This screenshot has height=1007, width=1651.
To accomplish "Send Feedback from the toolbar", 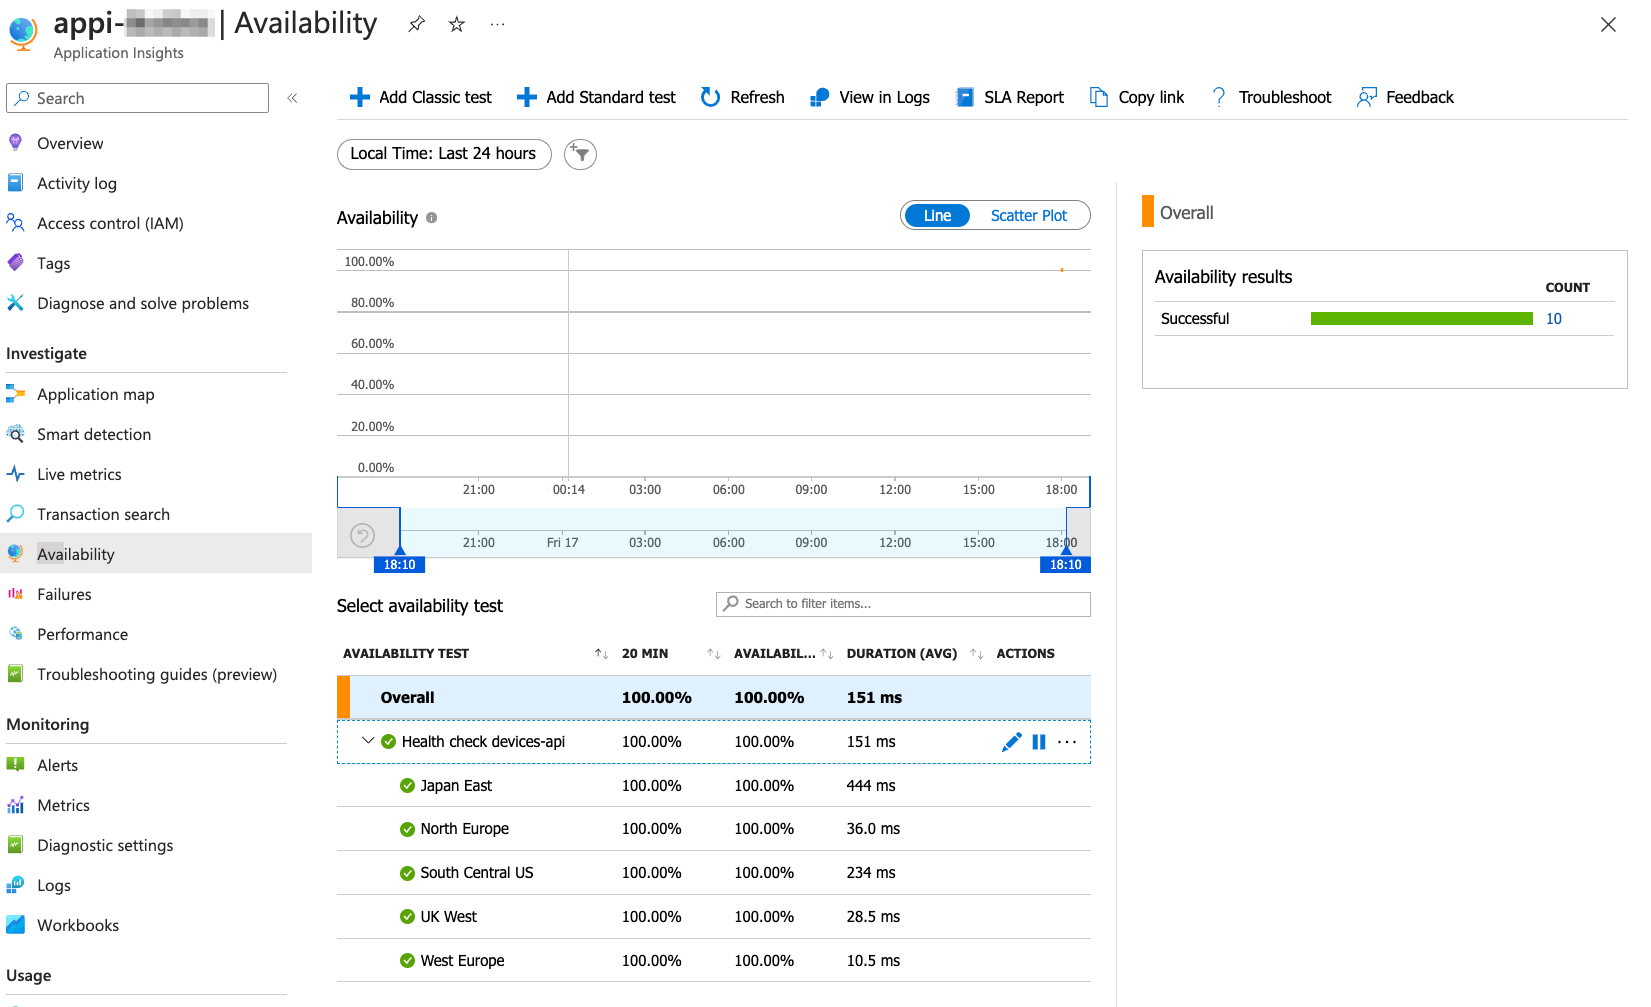I will [x=1405, y=97].
